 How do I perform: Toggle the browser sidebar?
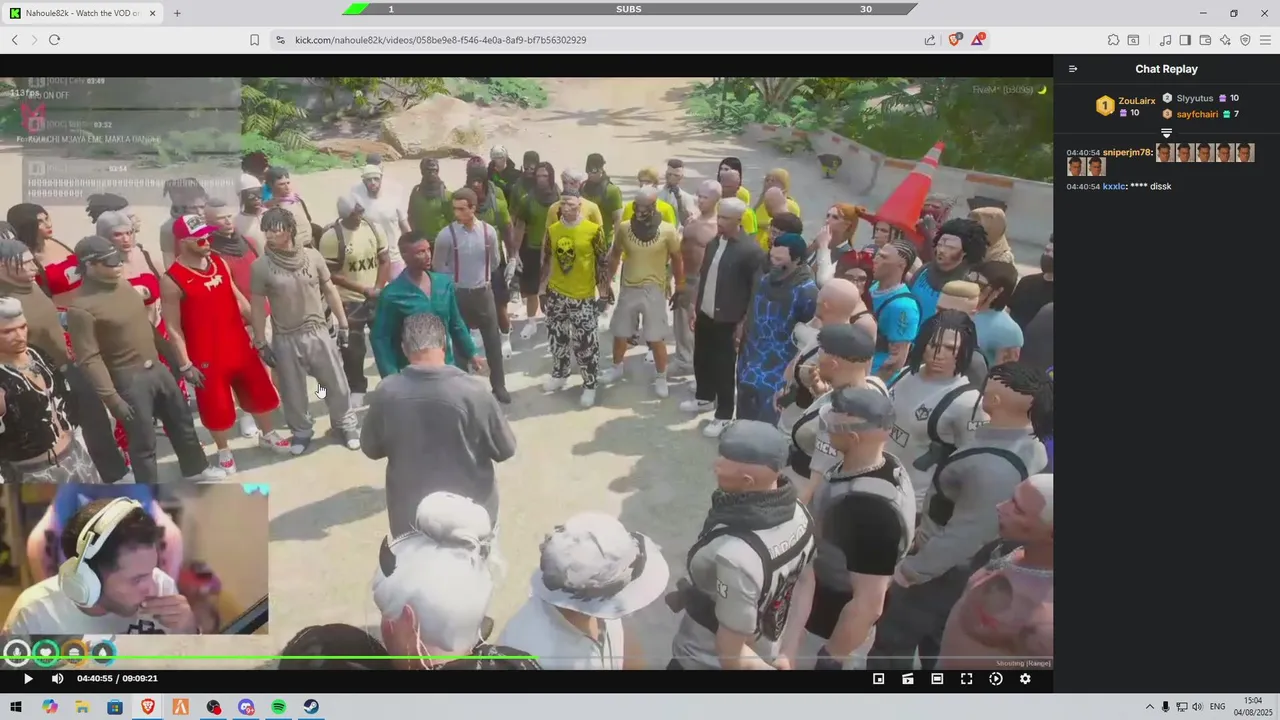pos(1185,40)
